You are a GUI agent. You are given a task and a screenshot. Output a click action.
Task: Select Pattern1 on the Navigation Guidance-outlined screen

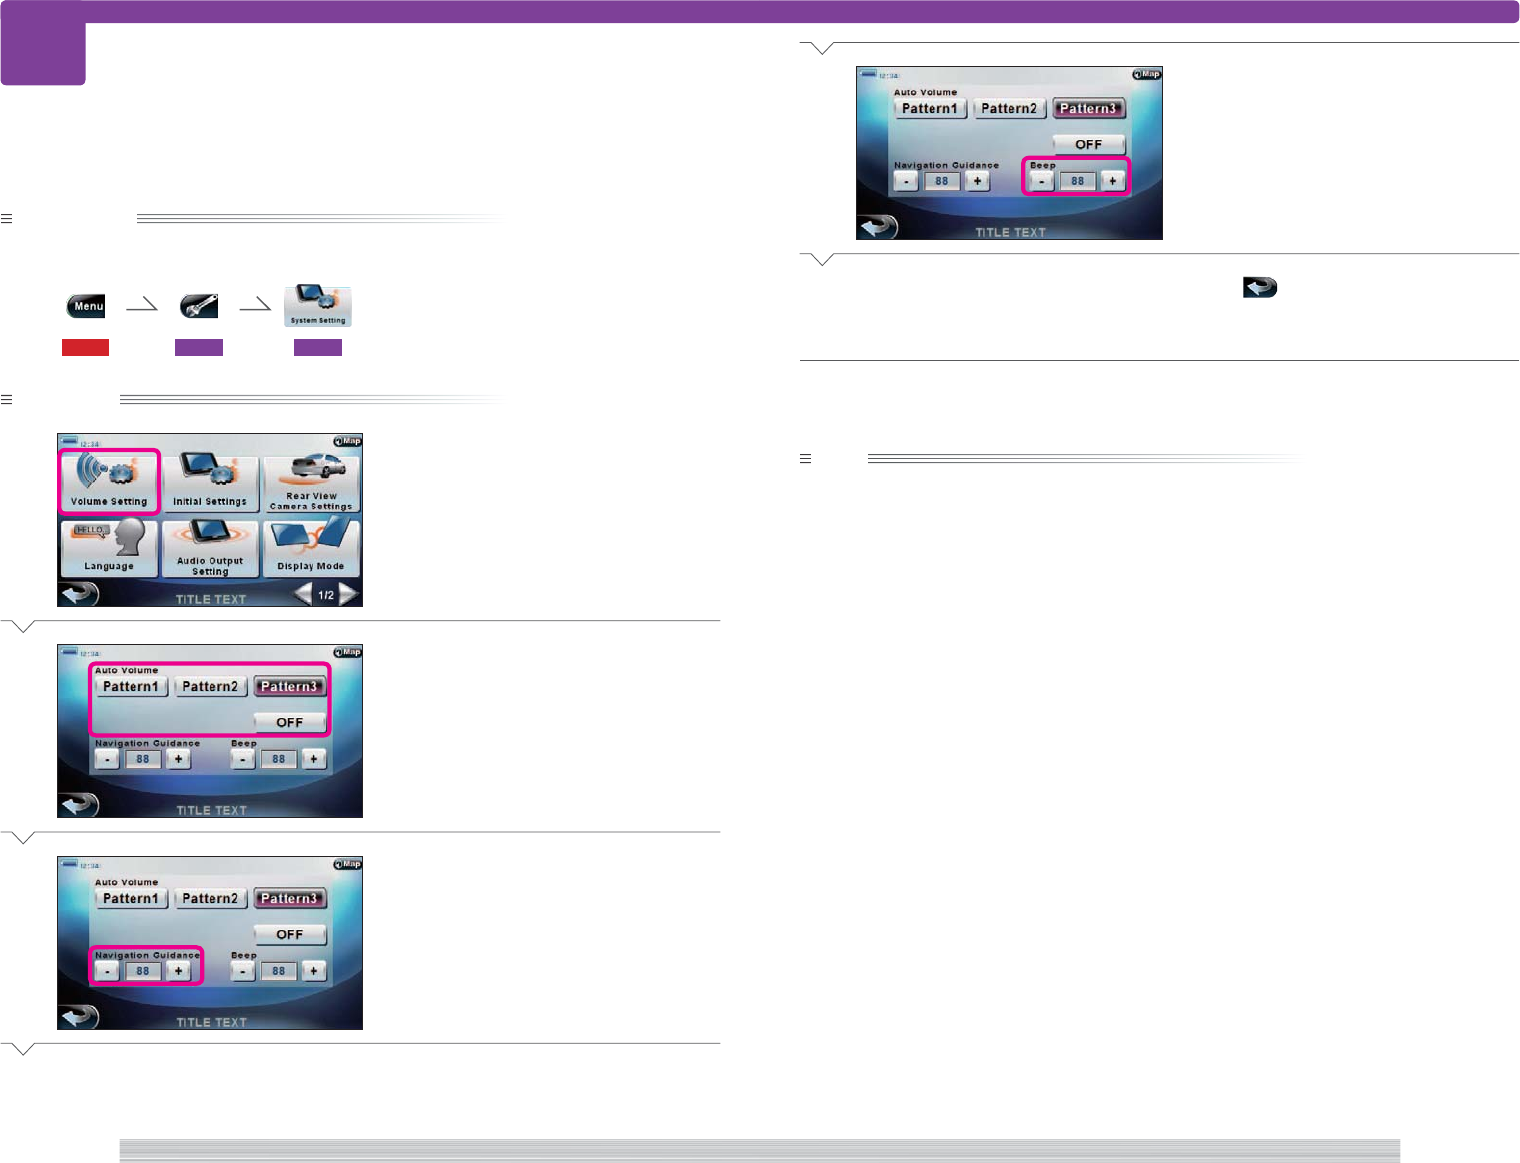pos(131,899)
